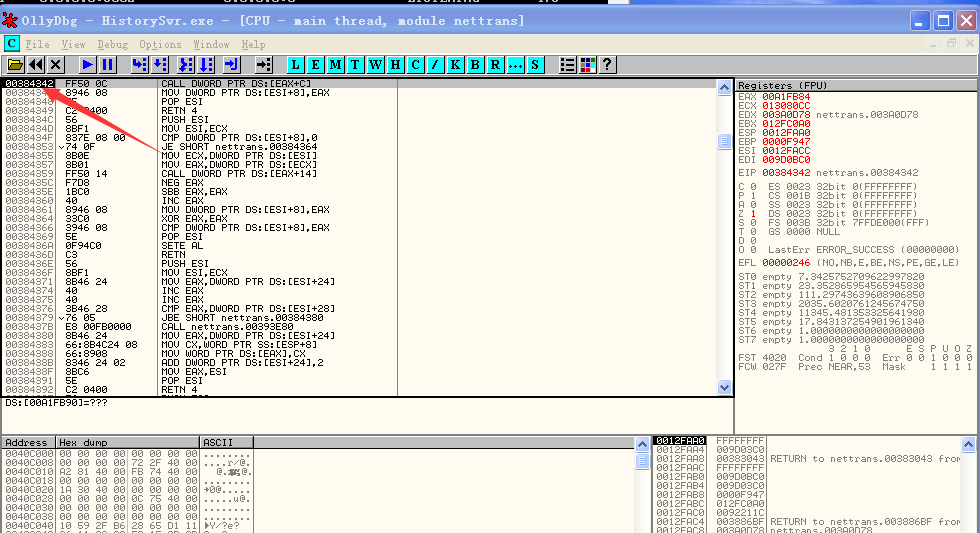This screenshot has height=533, width=980.
Task: Click CPU child window C icon in menu bar
Action: point(12,44)
